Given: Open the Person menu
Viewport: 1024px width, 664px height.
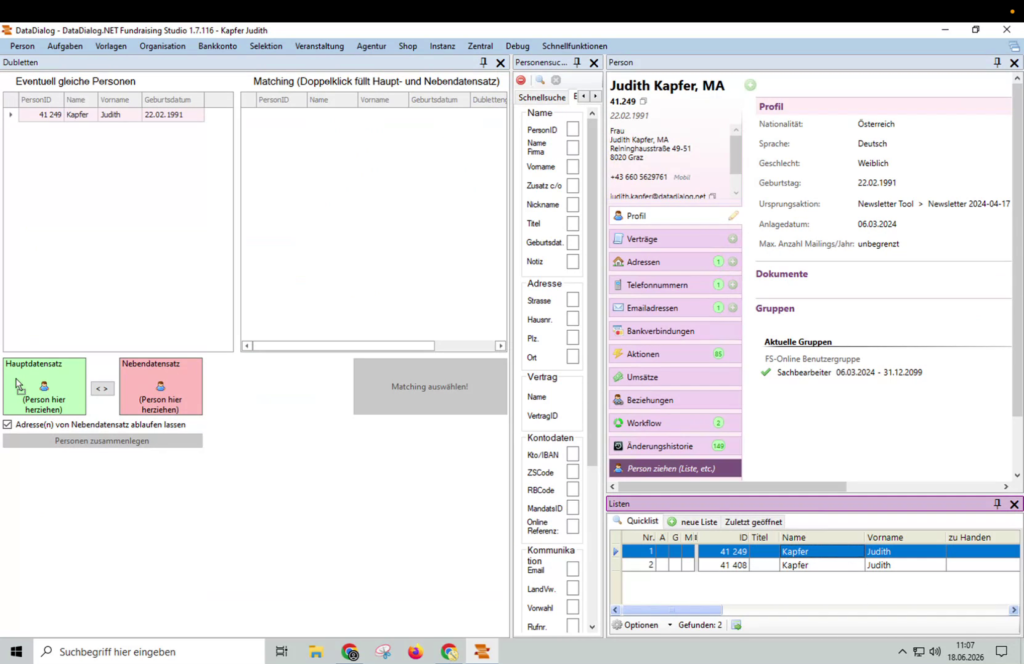Looking at the screenshot, I should click(22, 46).
